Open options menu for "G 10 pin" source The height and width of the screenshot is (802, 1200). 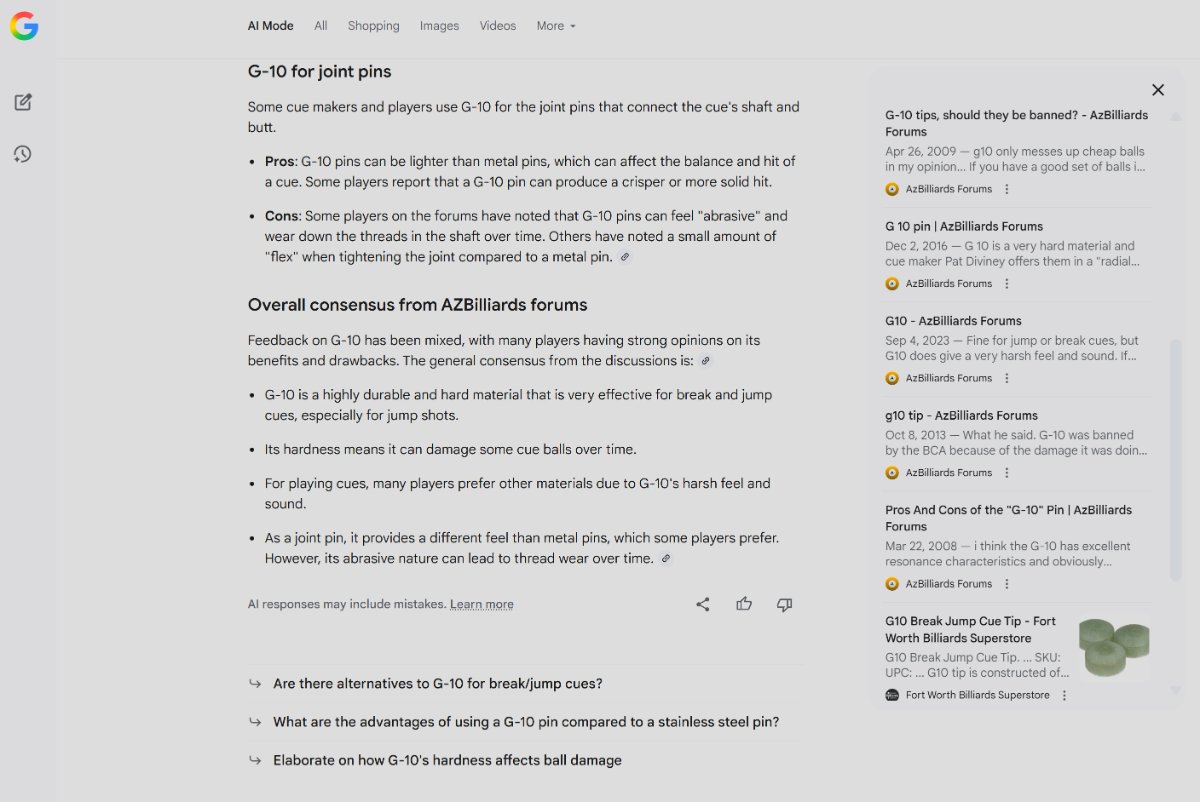tap(1007, 284)
